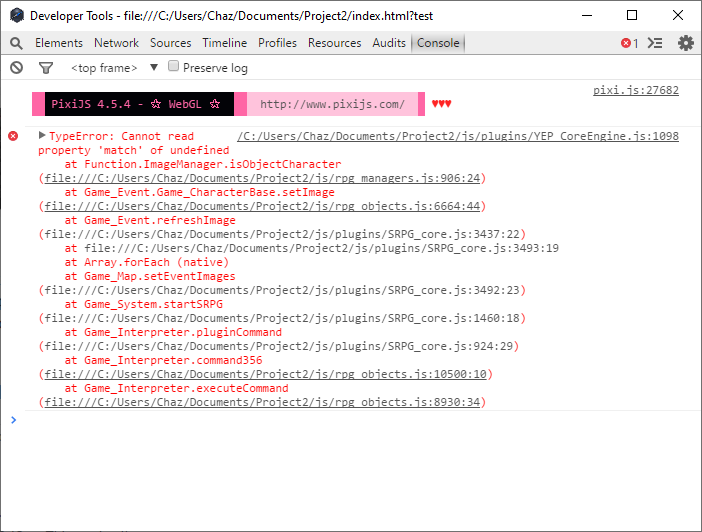The width and height of the screenshot is (702, 532).
Task: Open rpg_managers.js:906:24 stack link
Action: tap(262, 178)
